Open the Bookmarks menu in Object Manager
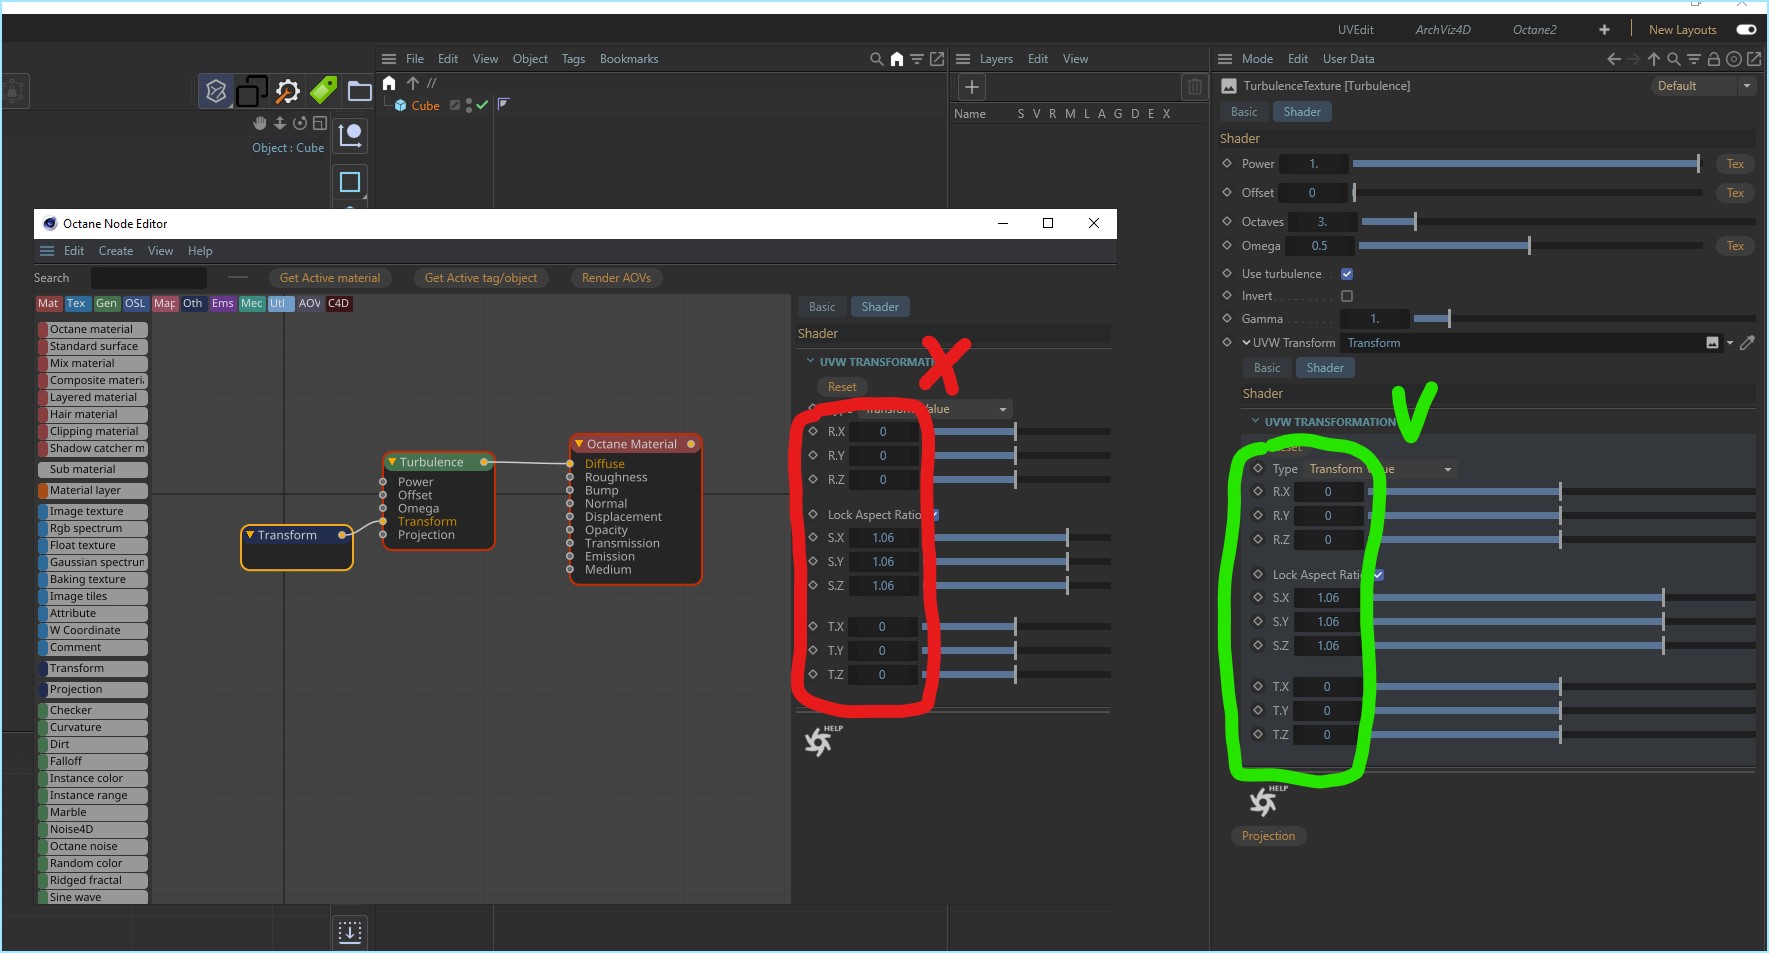This screenshot has height=953, width=1769. tap(629, 59)
